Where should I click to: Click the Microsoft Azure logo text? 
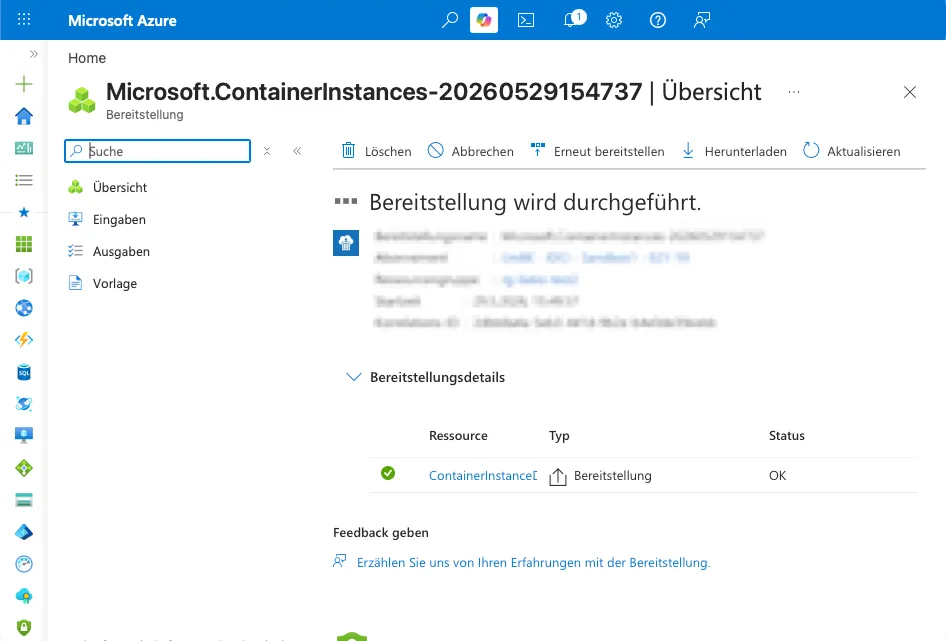point(122,21)
